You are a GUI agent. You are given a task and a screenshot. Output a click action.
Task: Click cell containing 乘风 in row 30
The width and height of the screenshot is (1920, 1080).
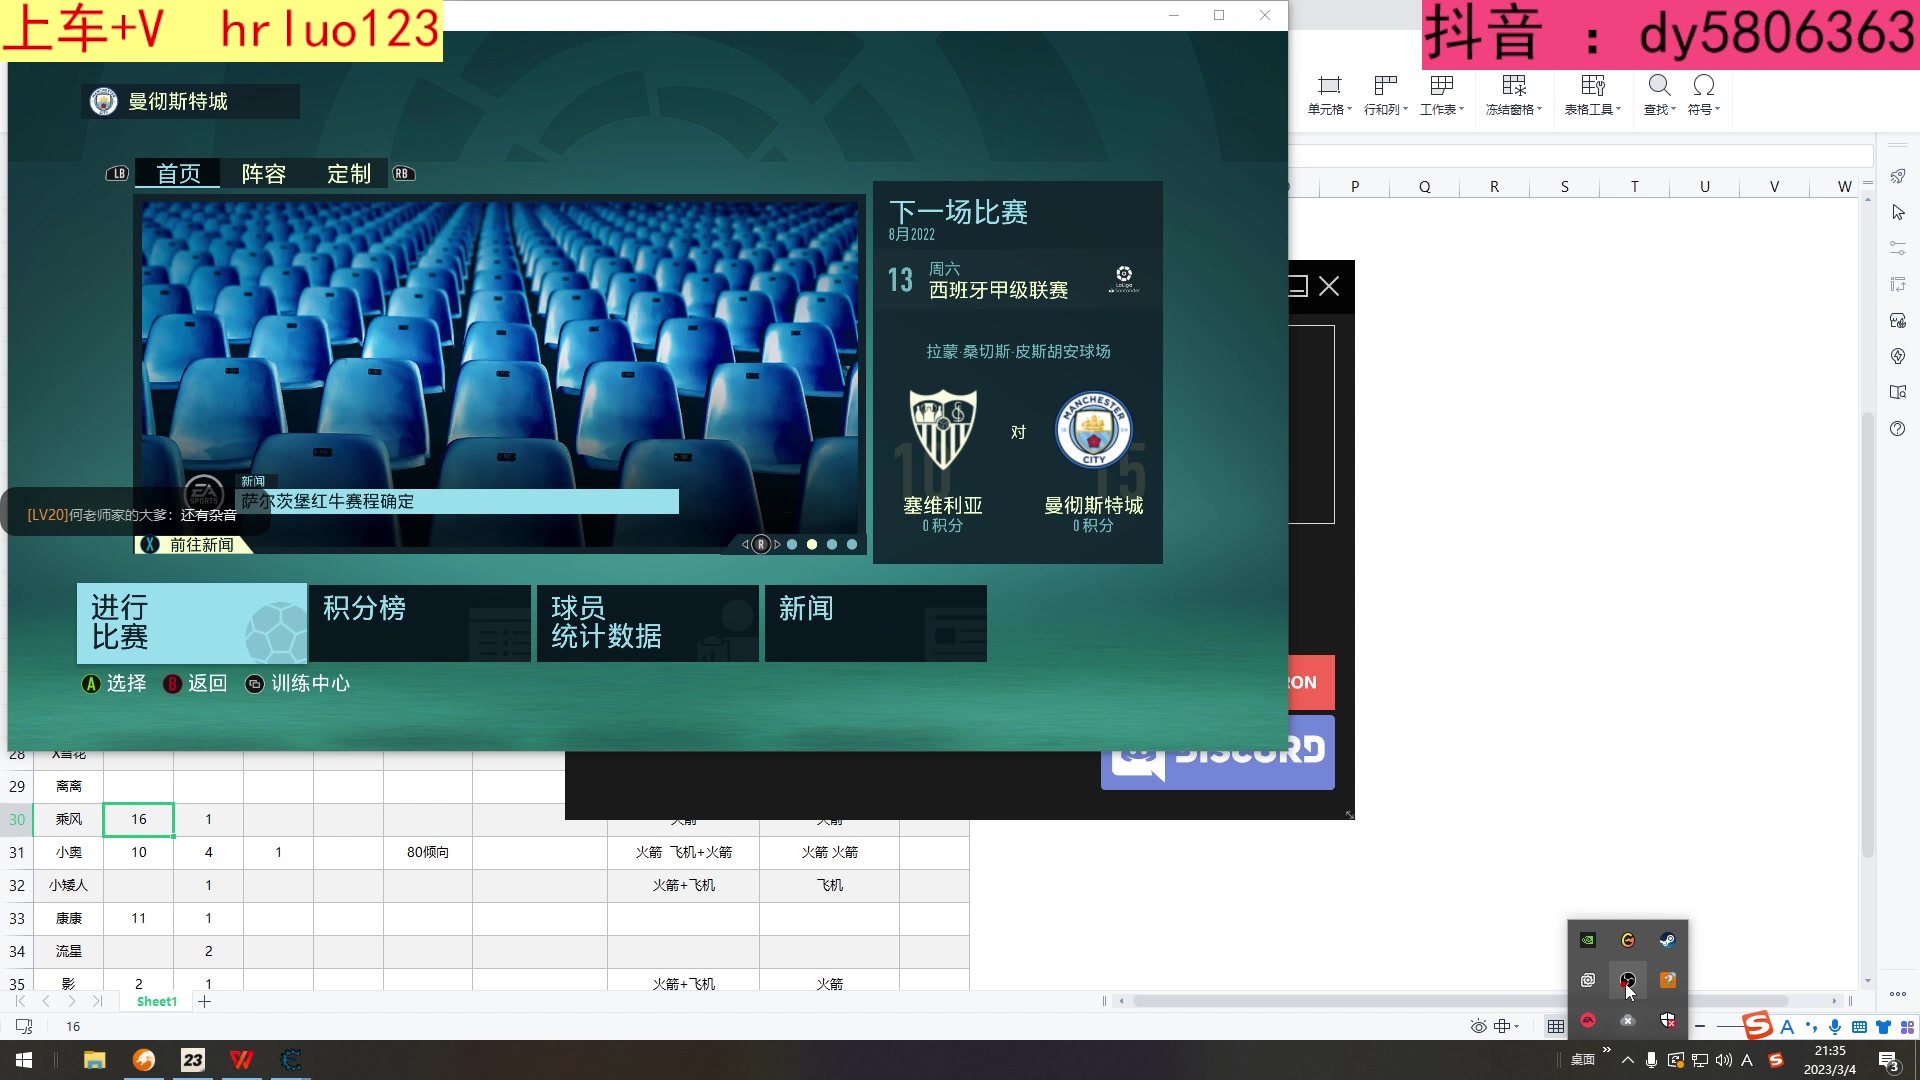pos(69,819)
